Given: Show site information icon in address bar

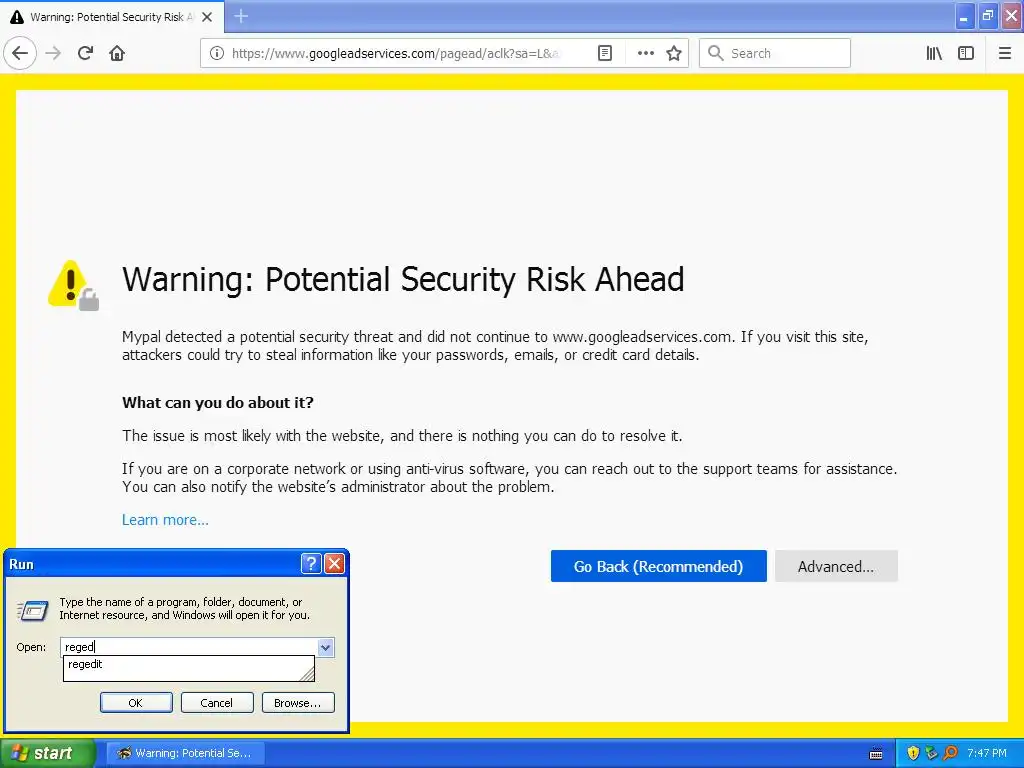Looking at the screenshot, I should click(x=216, y=54).
